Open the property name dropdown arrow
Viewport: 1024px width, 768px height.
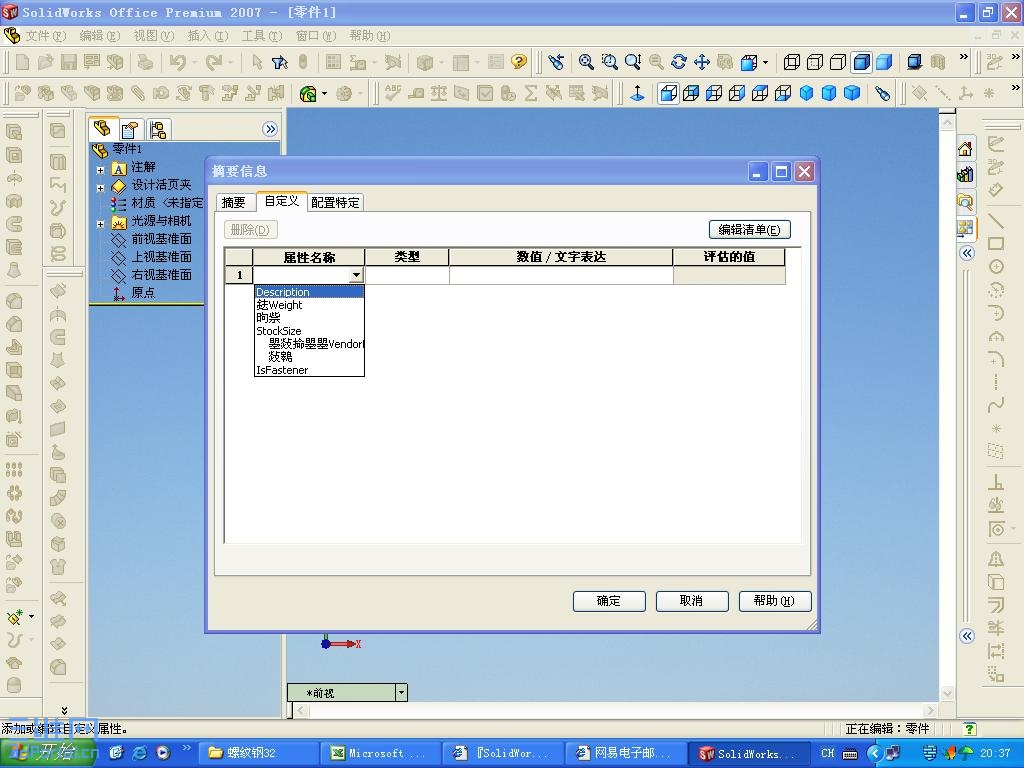point(356,275)
